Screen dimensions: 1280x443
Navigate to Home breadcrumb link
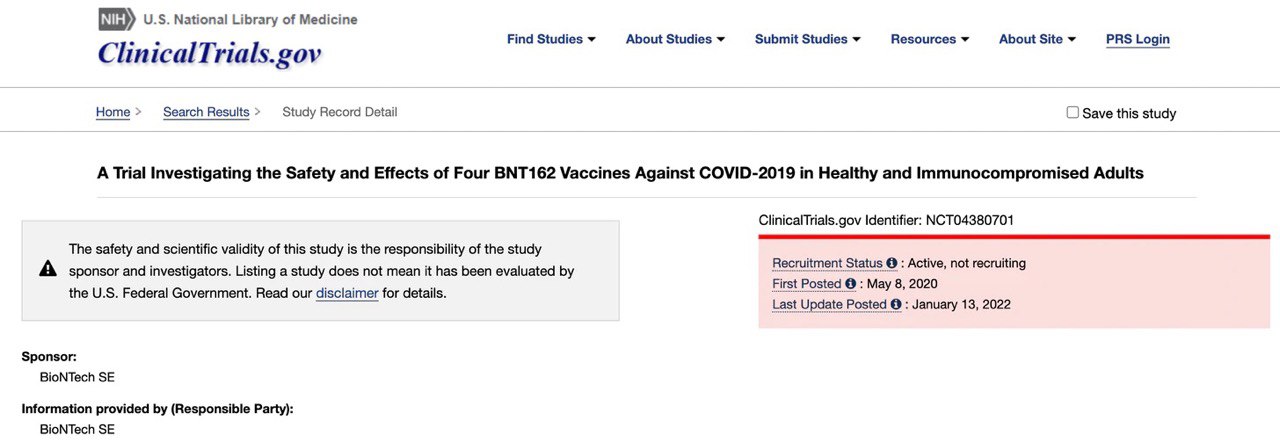tap(113, 112)
